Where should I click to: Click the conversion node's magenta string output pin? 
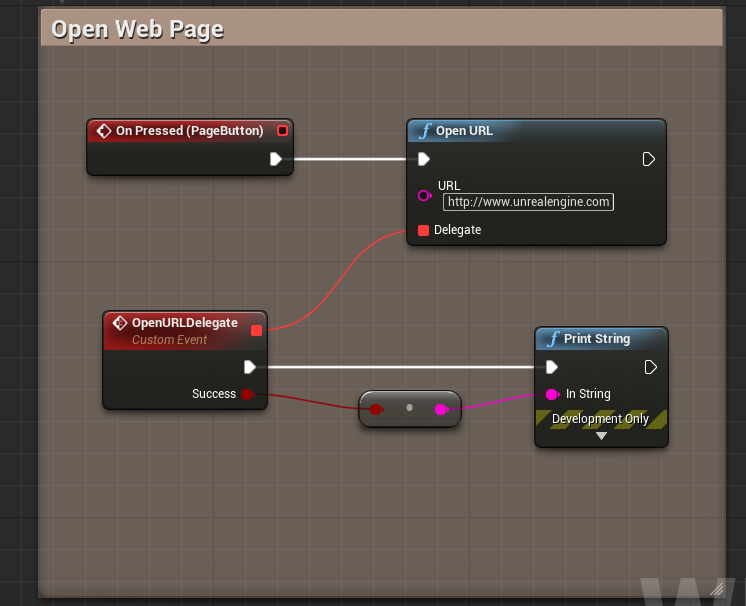pyautogui.click(x=442, y=409)
